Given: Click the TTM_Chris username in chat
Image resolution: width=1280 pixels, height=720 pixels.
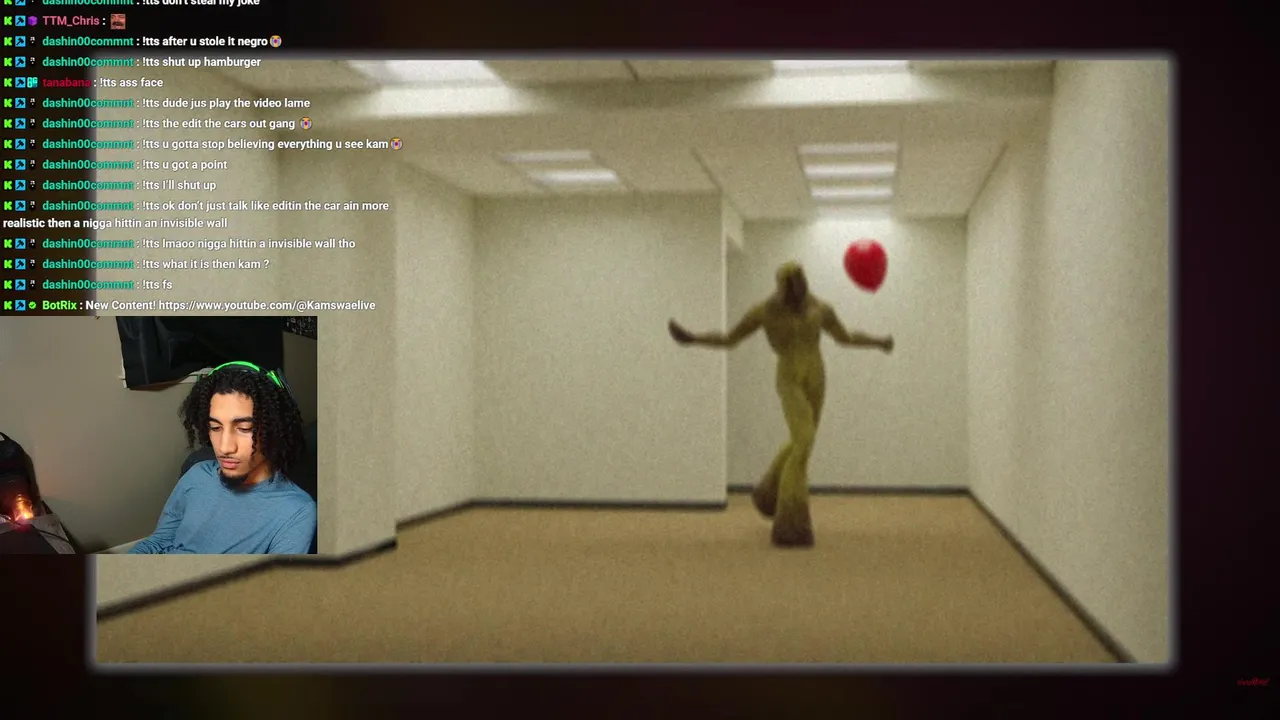Looking at the screenshot, I should [70, 21].
